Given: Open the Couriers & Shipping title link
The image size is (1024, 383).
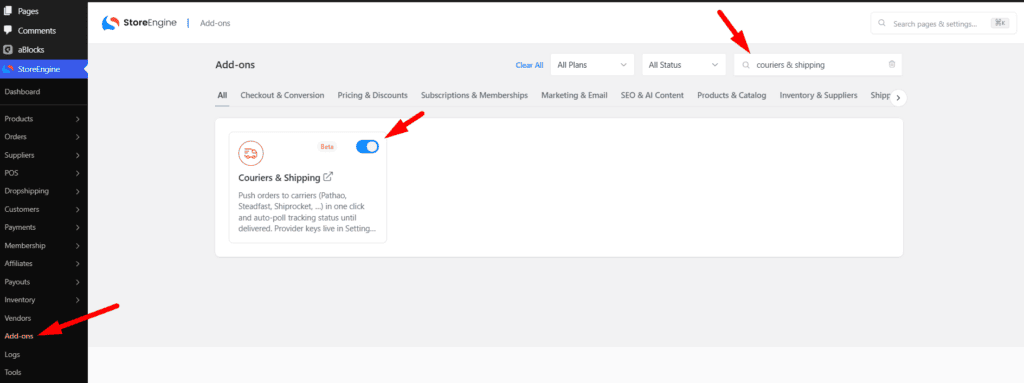Looking at the screenshot, I should tap(280, 177).
